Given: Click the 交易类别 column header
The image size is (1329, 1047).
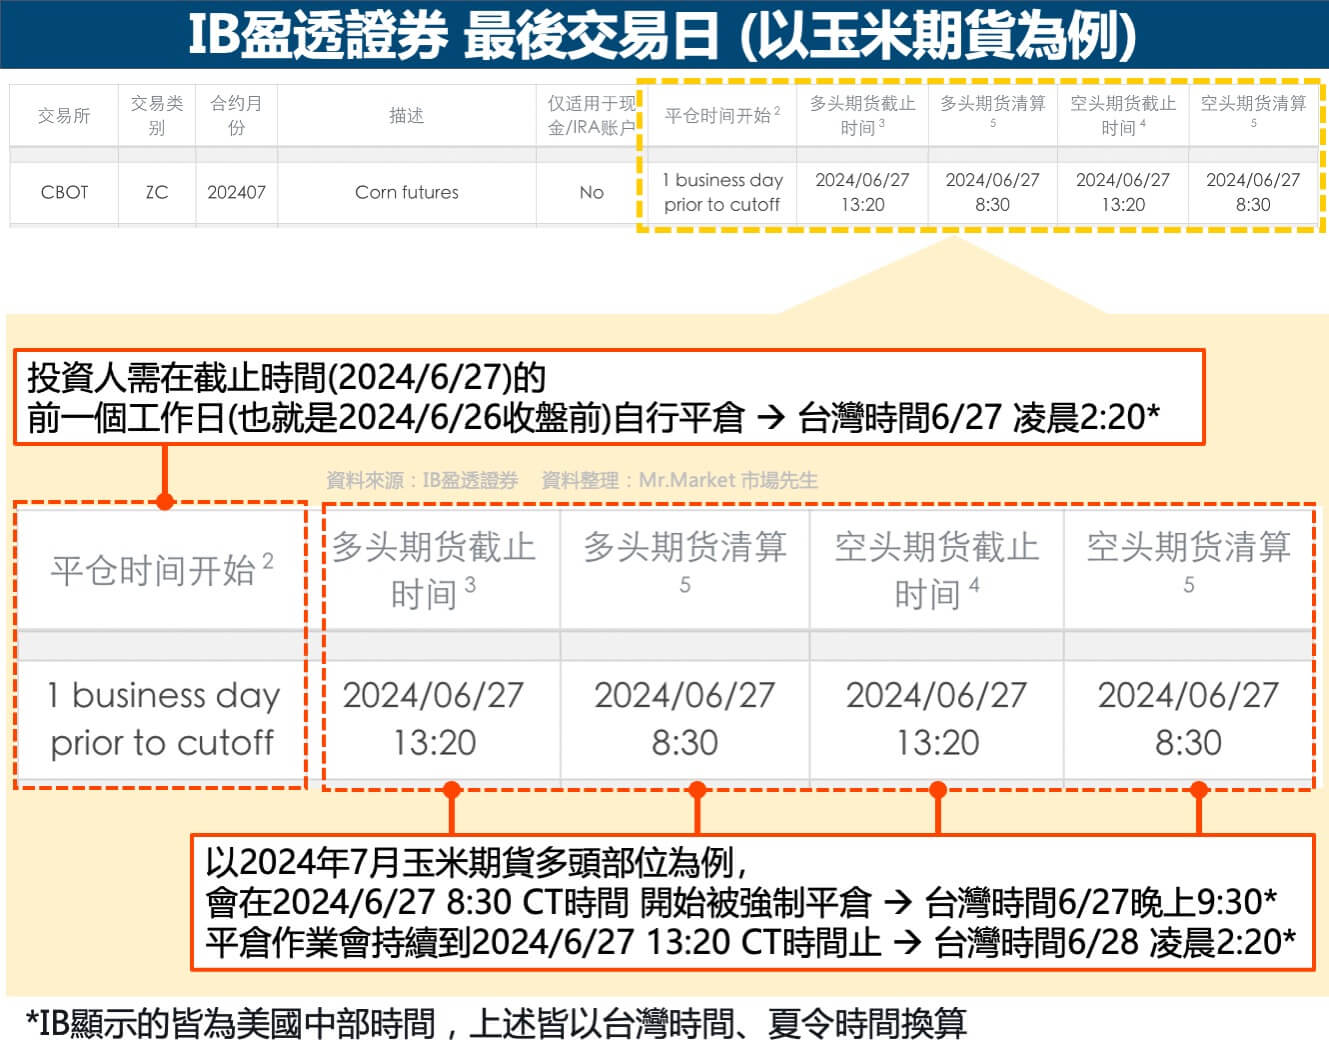Looking at the screenshot, I should (x=157, y=116).
